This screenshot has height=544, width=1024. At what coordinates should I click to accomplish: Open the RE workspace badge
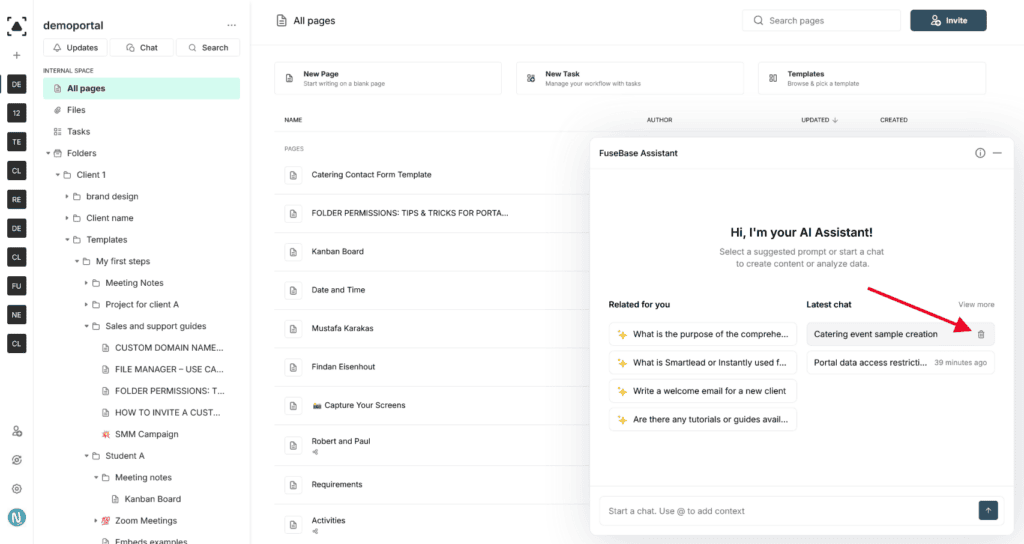pos(16,199)
